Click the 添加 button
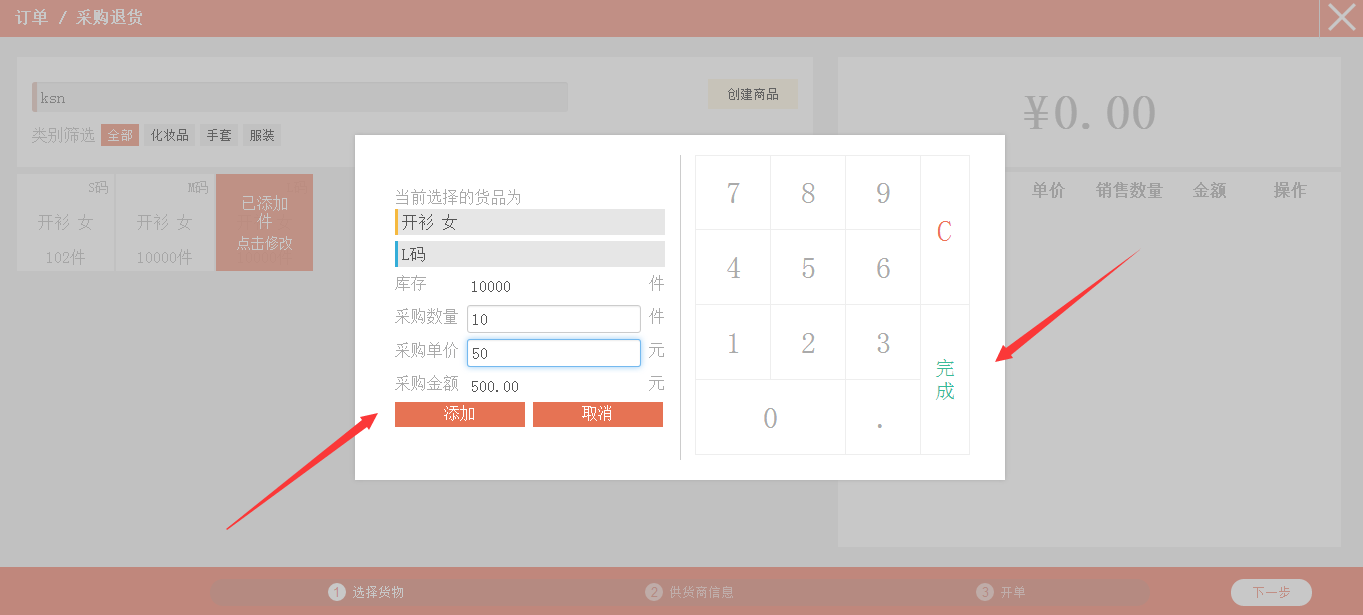The height and width of the screenshot is (615, 1363). tap(459, 414)
